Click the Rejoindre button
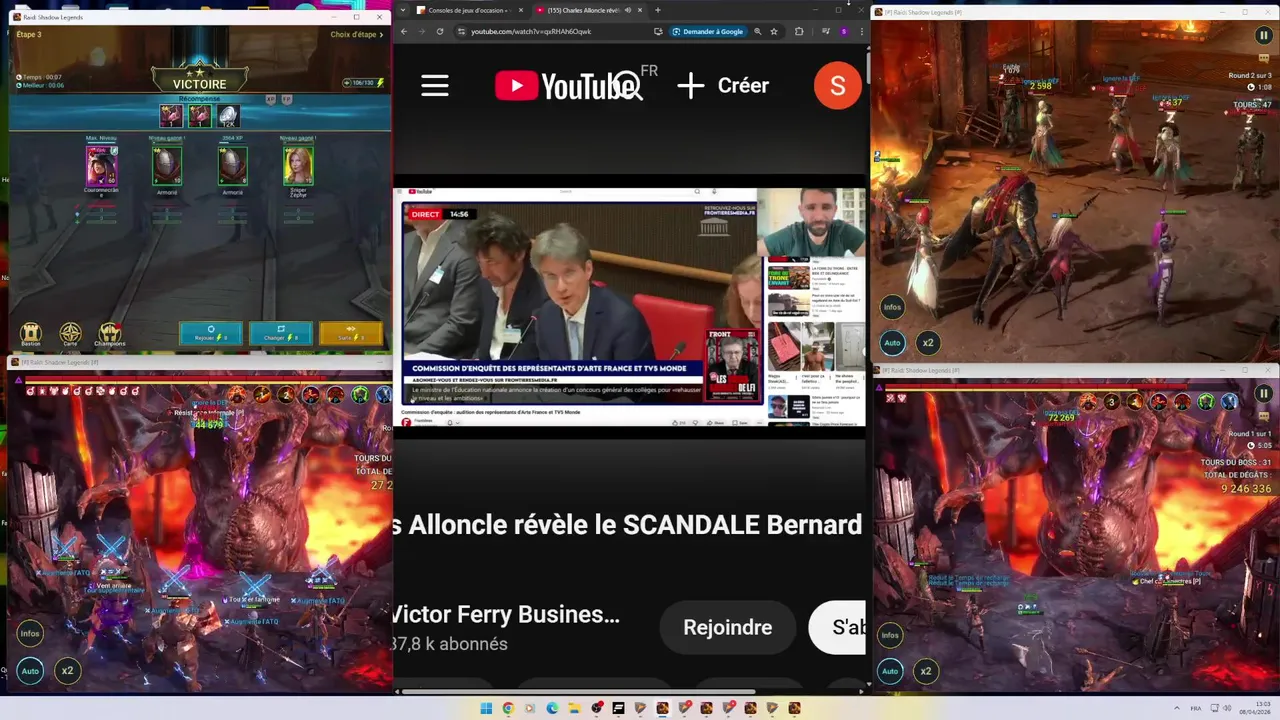The image size is (1280, 720). tap(727, 627)
